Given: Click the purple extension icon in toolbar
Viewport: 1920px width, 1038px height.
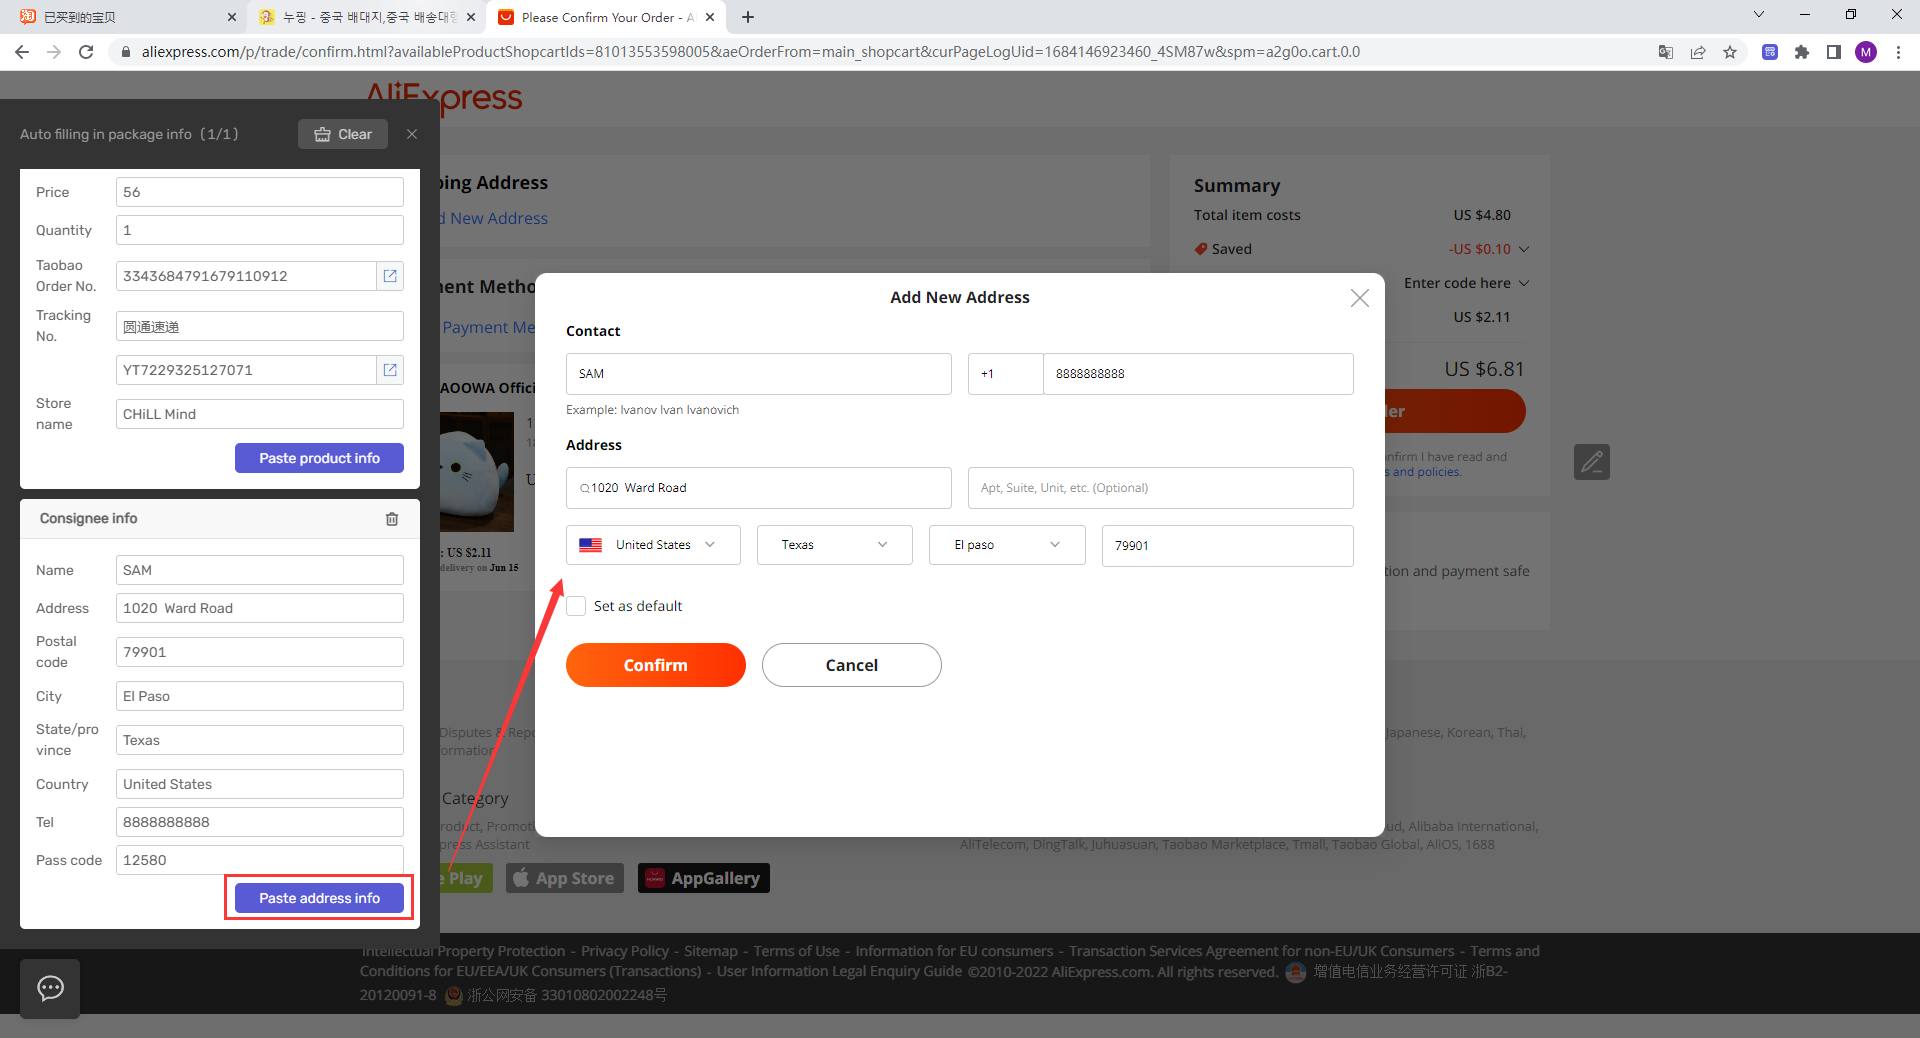Looking at the screenshot, I should (1770, 52).
